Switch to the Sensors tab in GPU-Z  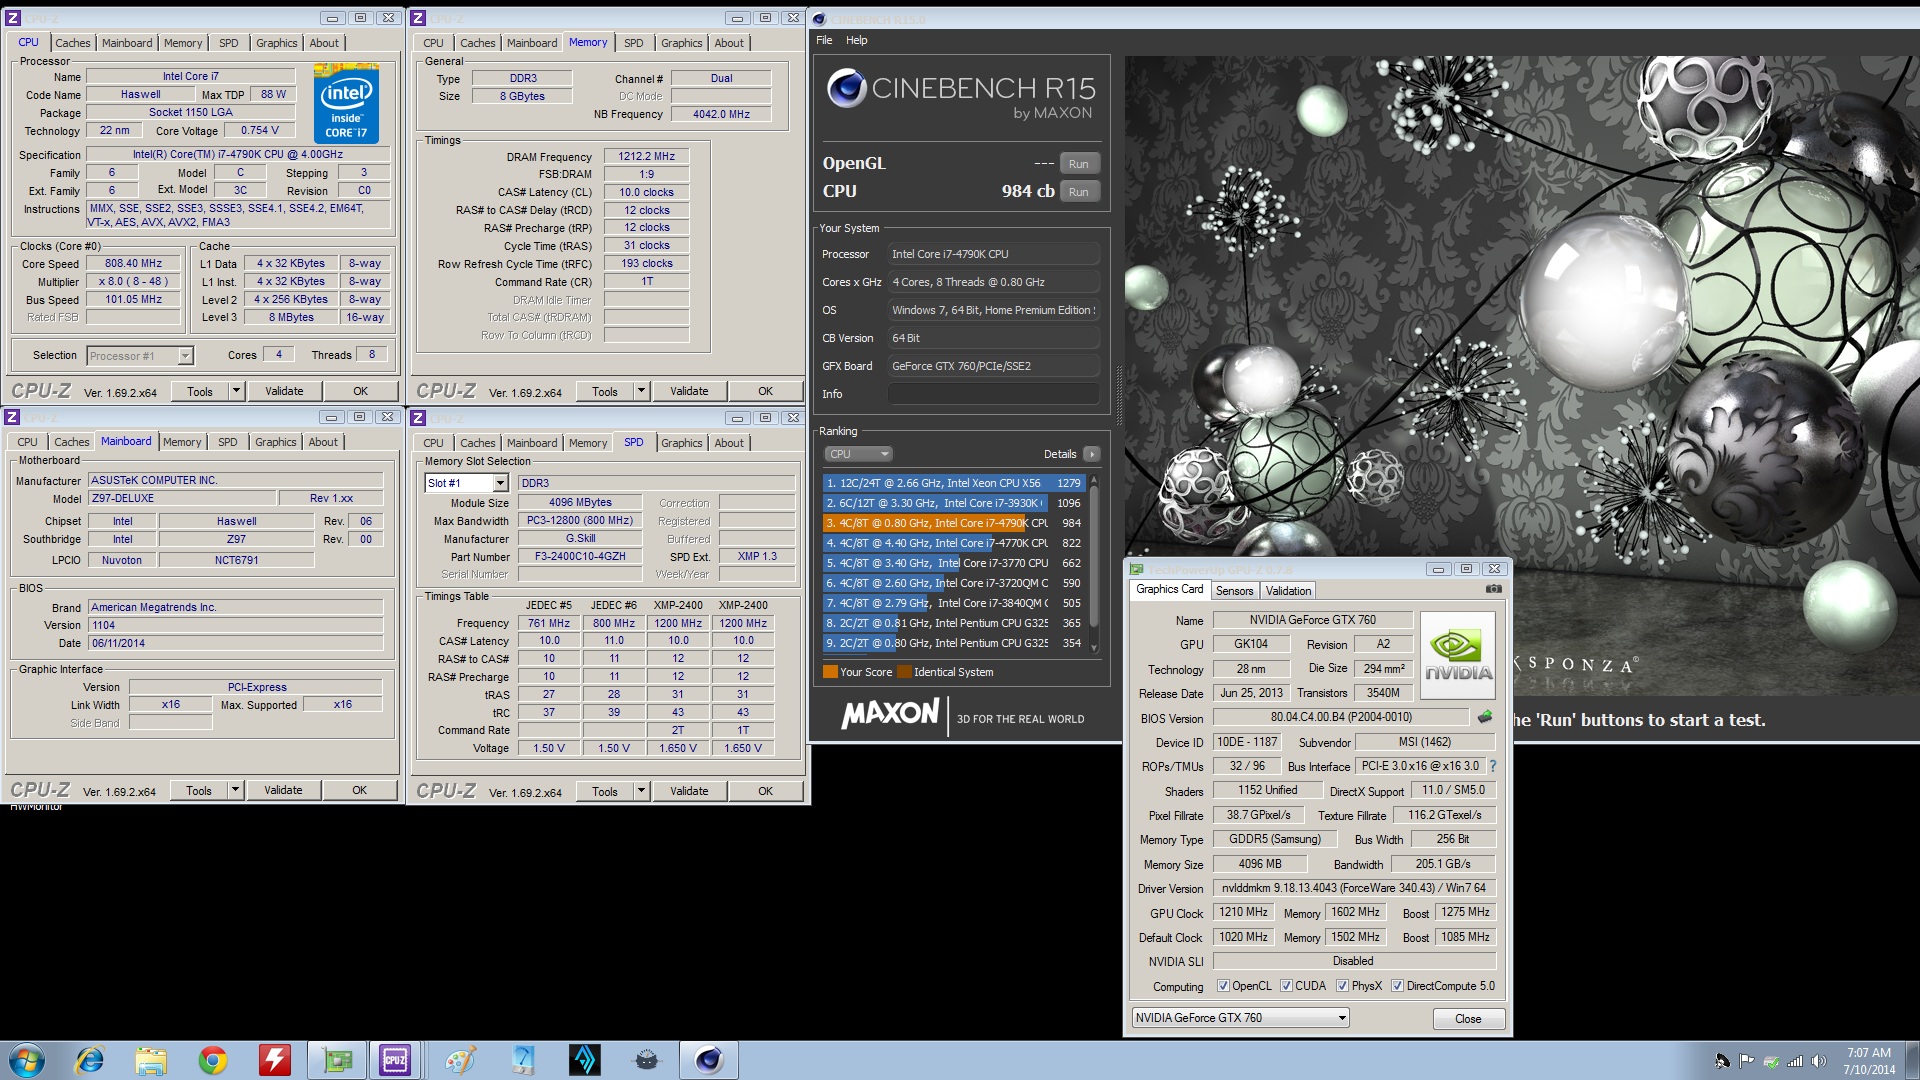pos(1234,591)
